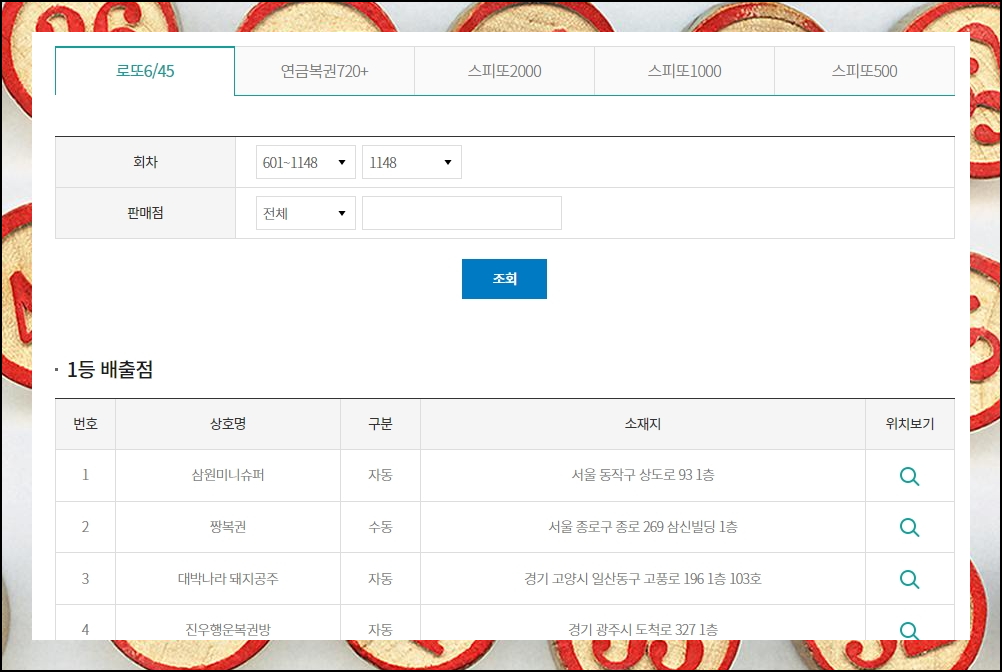Click the 소재지 column header
This screenshot has width=1002, height=672.
tap(643, 424)
